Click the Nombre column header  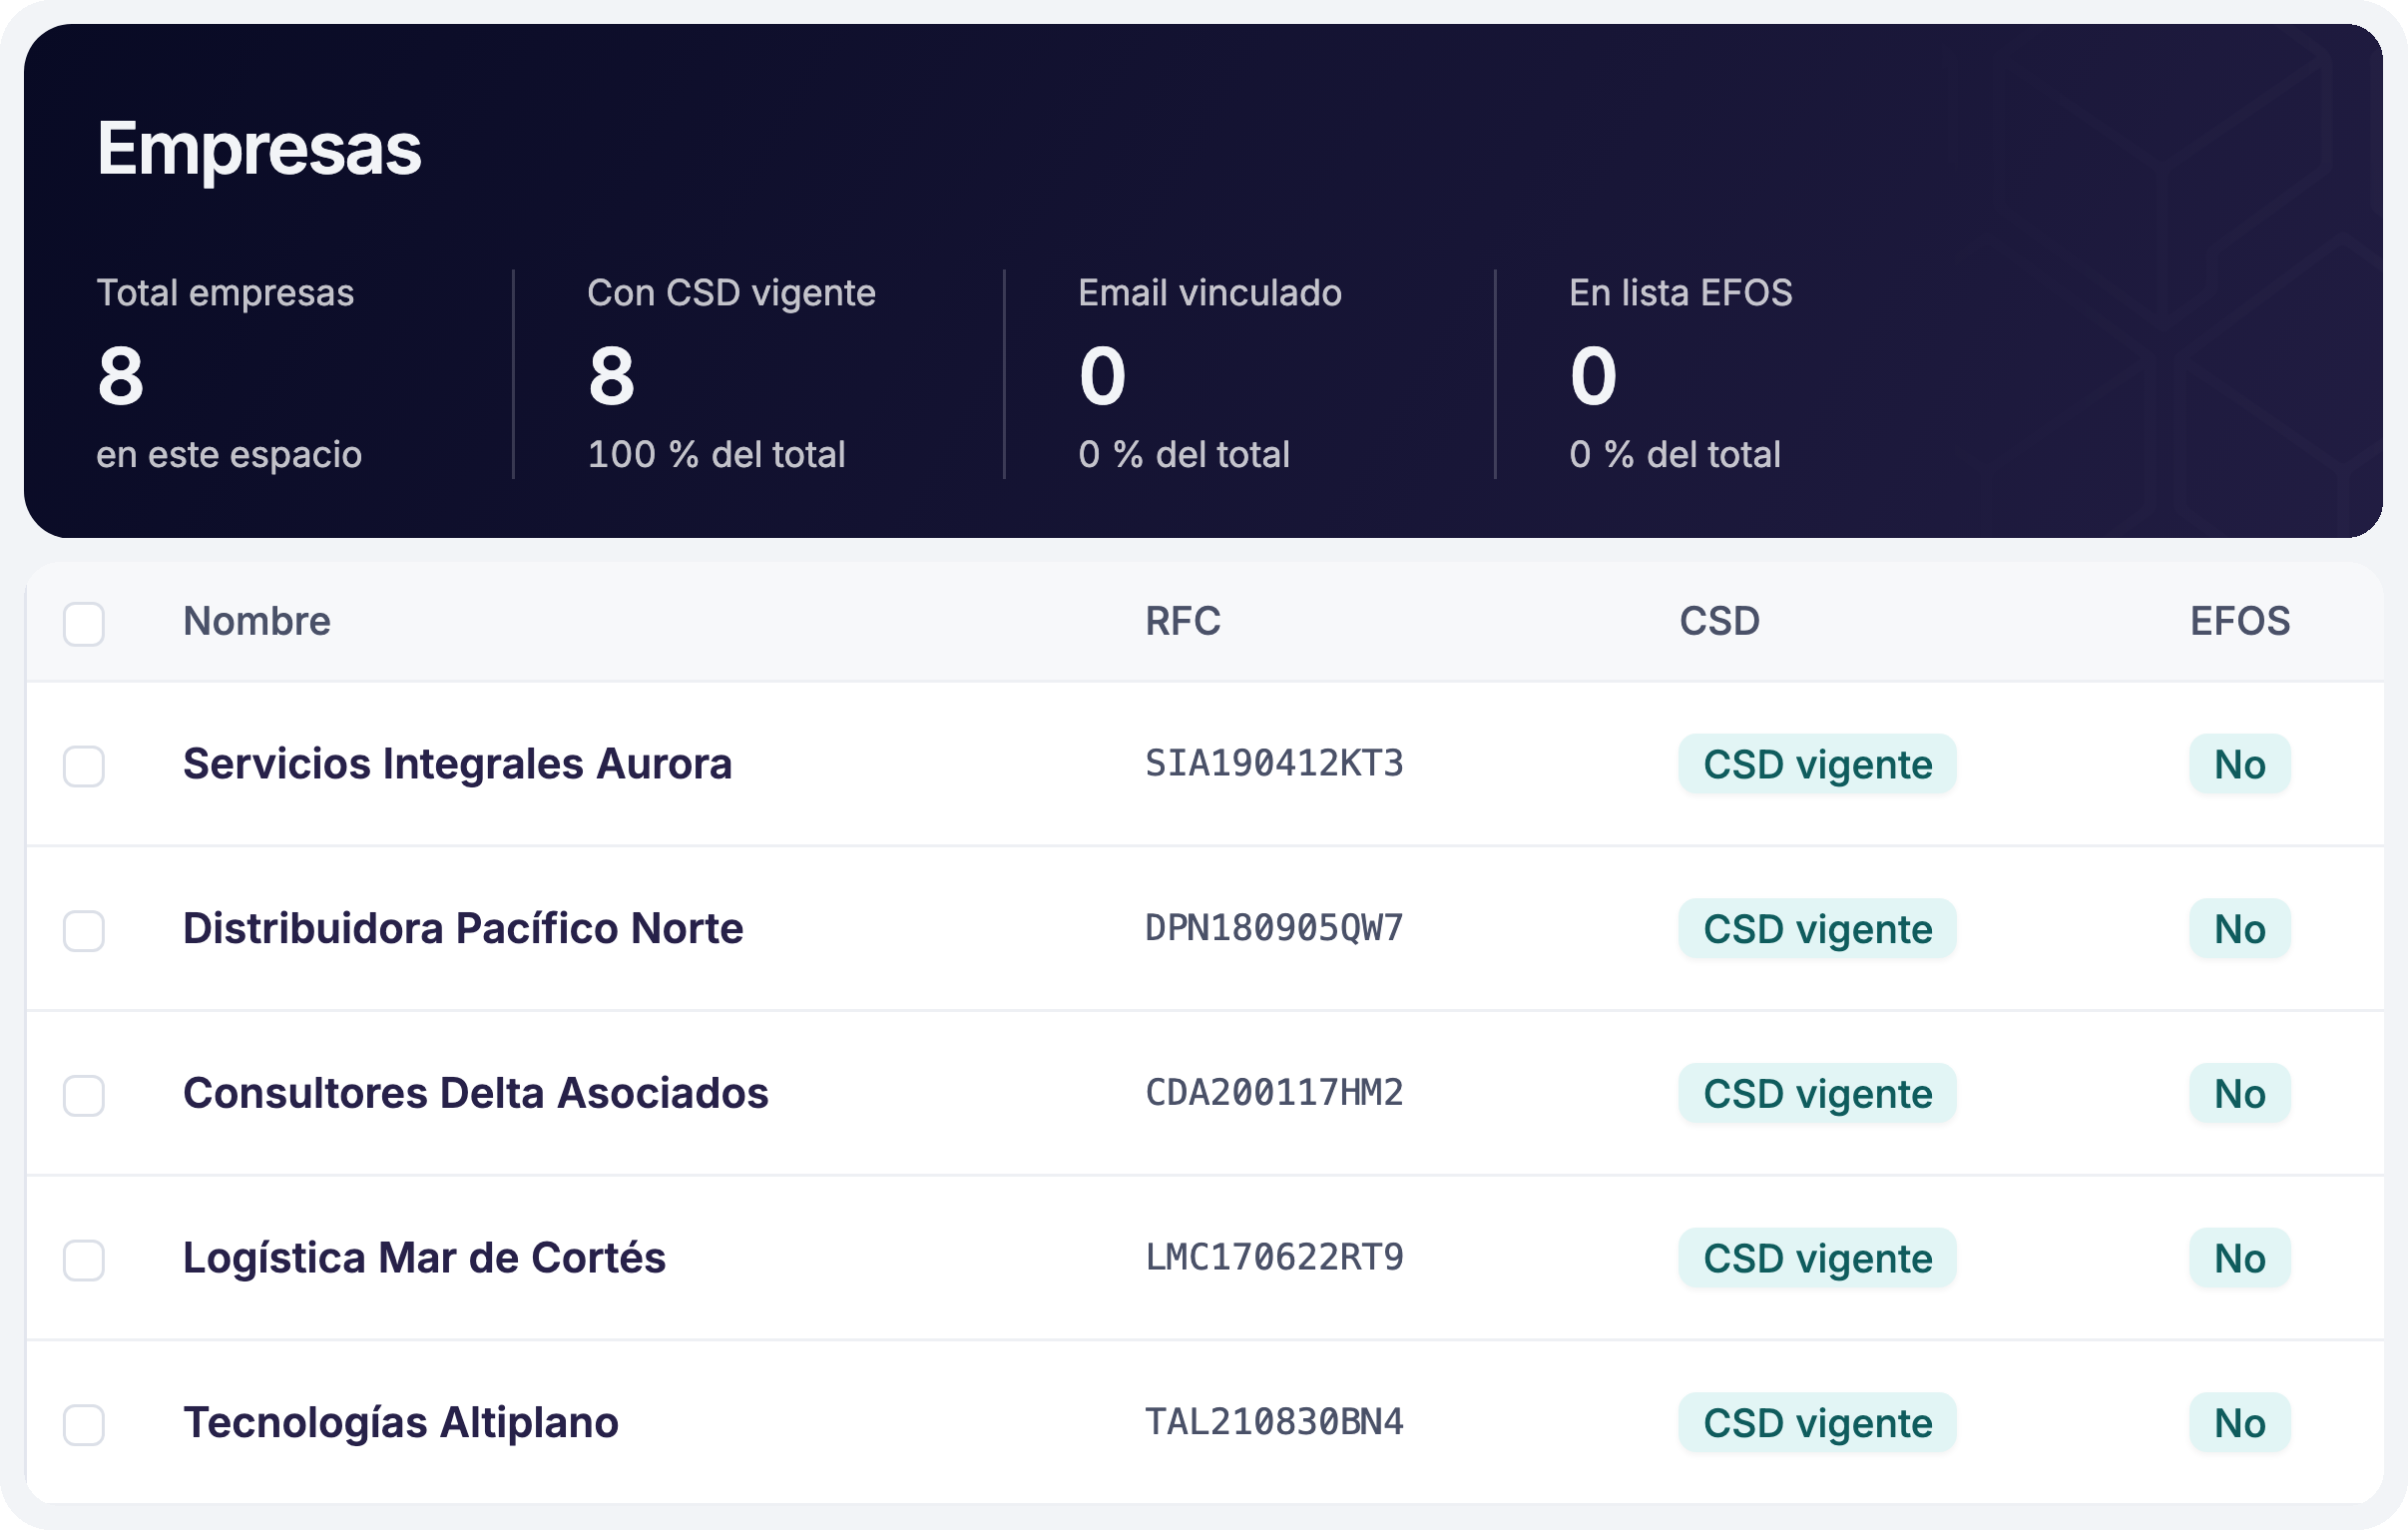(x=257, y=622)
